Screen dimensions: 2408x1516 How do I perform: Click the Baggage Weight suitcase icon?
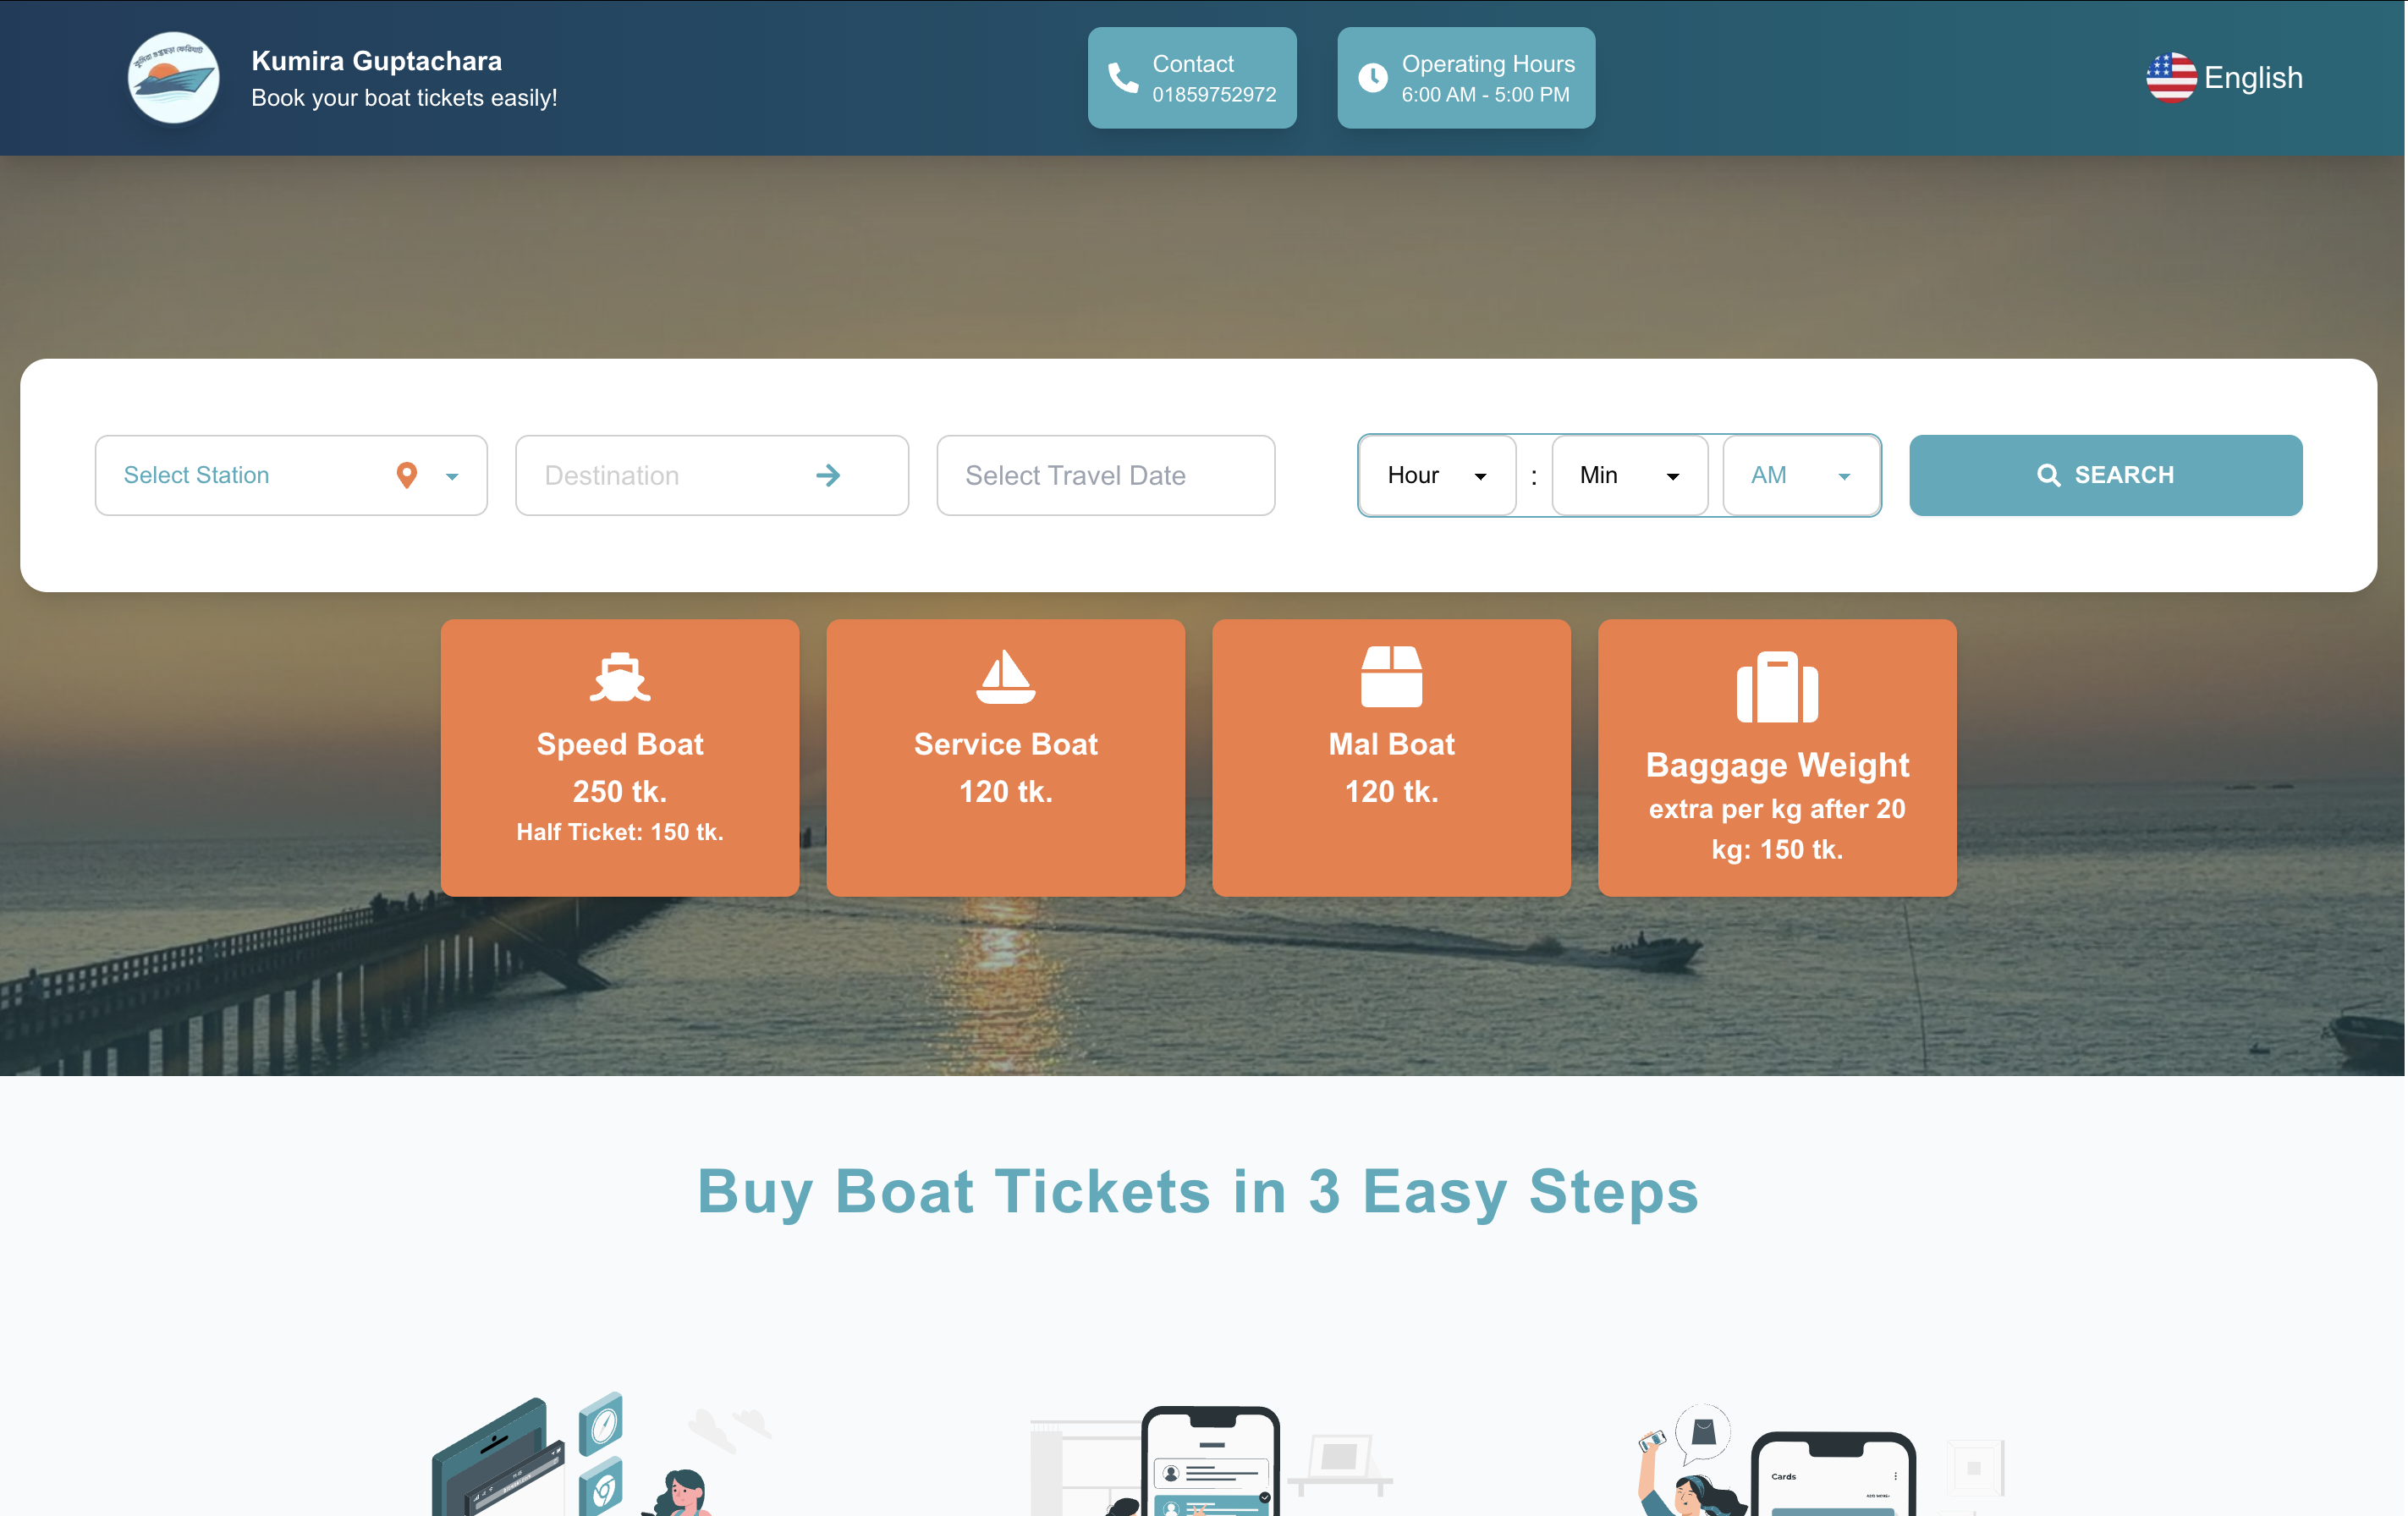1777,687
